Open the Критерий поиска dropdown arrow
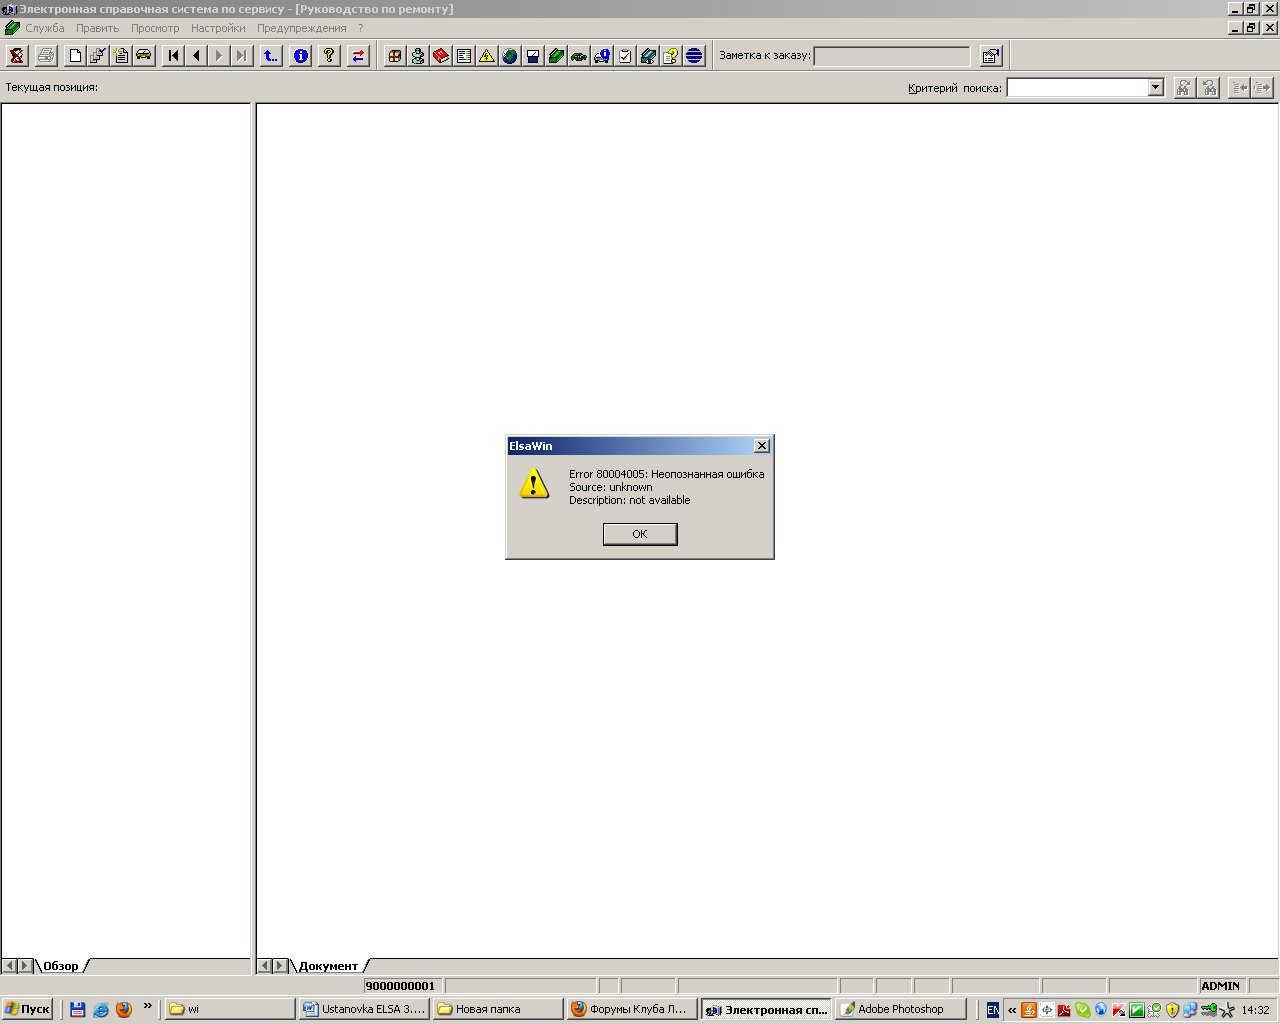The image size is (1280, 1024). pyautogui.click(x=1156, y=87)
